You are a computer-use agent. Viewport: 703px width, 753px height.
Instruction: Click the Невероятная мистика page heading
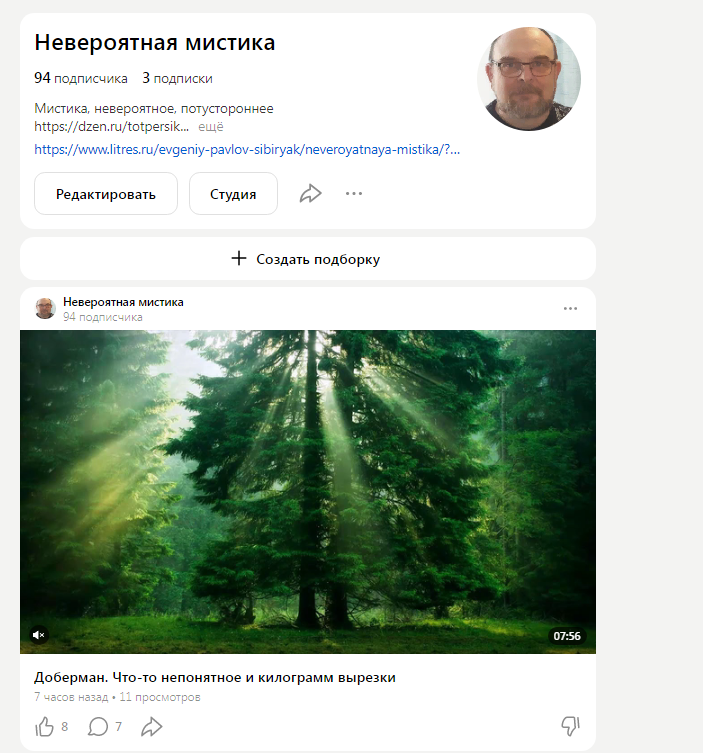point(155,42)
